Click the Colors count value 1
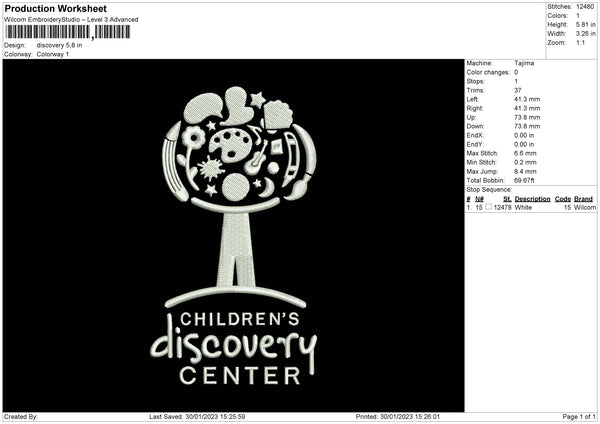 (578, 16)
